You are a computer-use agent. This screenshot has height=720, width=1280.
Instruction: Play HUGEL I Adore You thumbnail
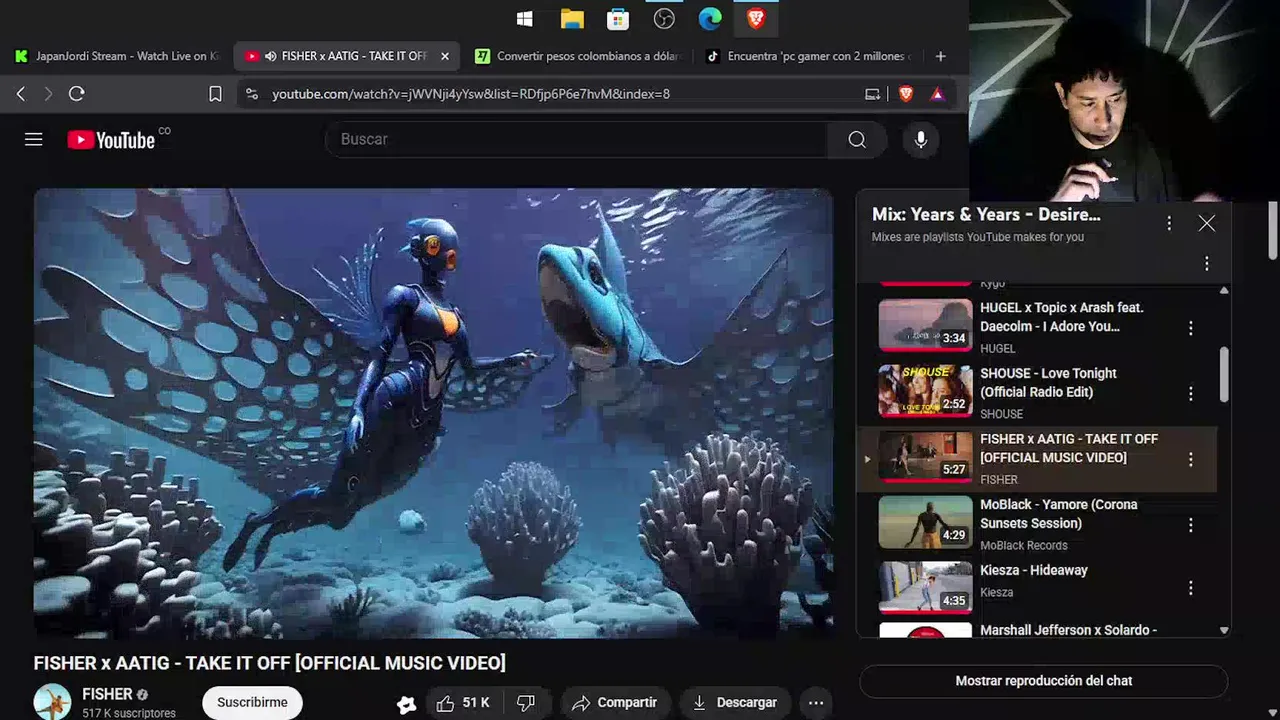[925, 326]
